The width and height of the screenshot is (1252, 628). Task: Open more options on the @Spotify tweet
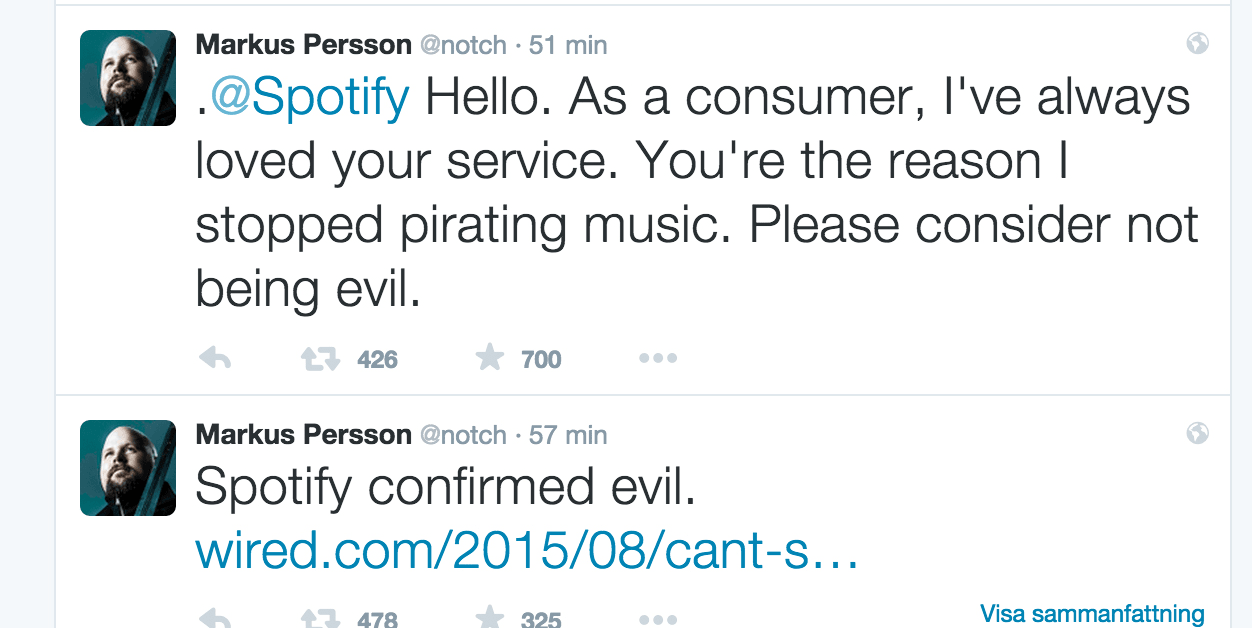[x=657, y=358]
